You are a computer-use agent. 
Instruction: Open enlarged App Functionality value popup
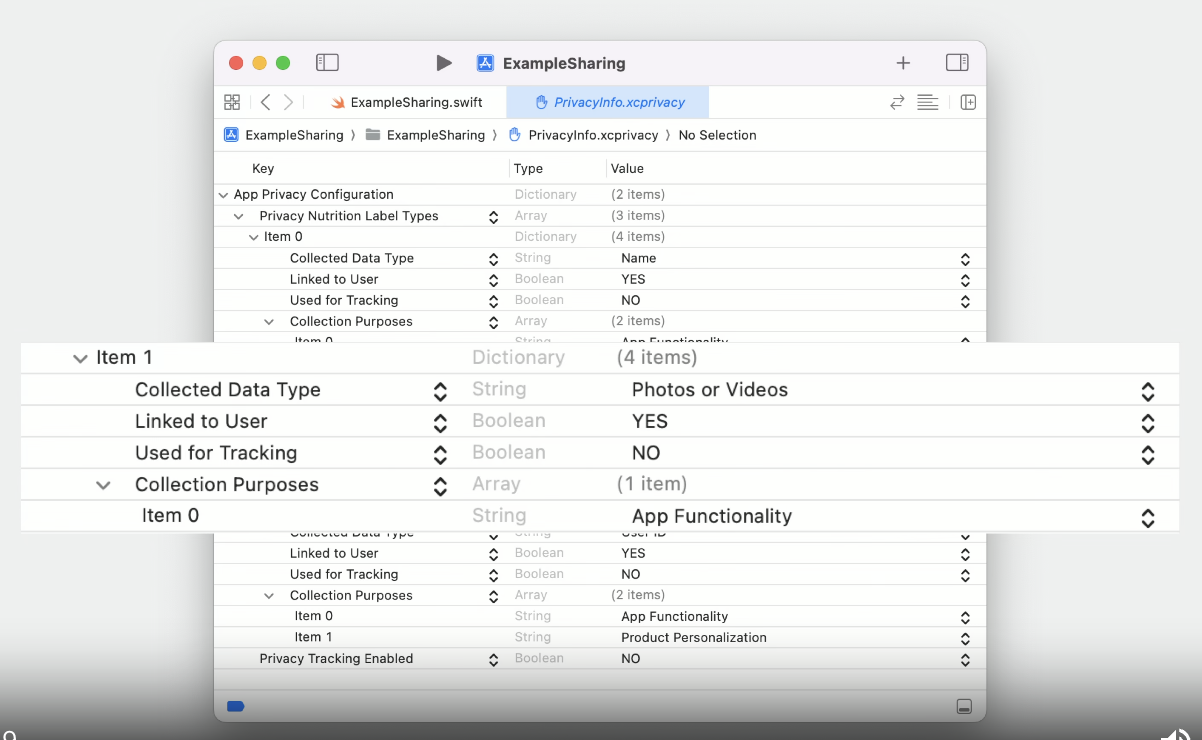tap(1148, 518)
